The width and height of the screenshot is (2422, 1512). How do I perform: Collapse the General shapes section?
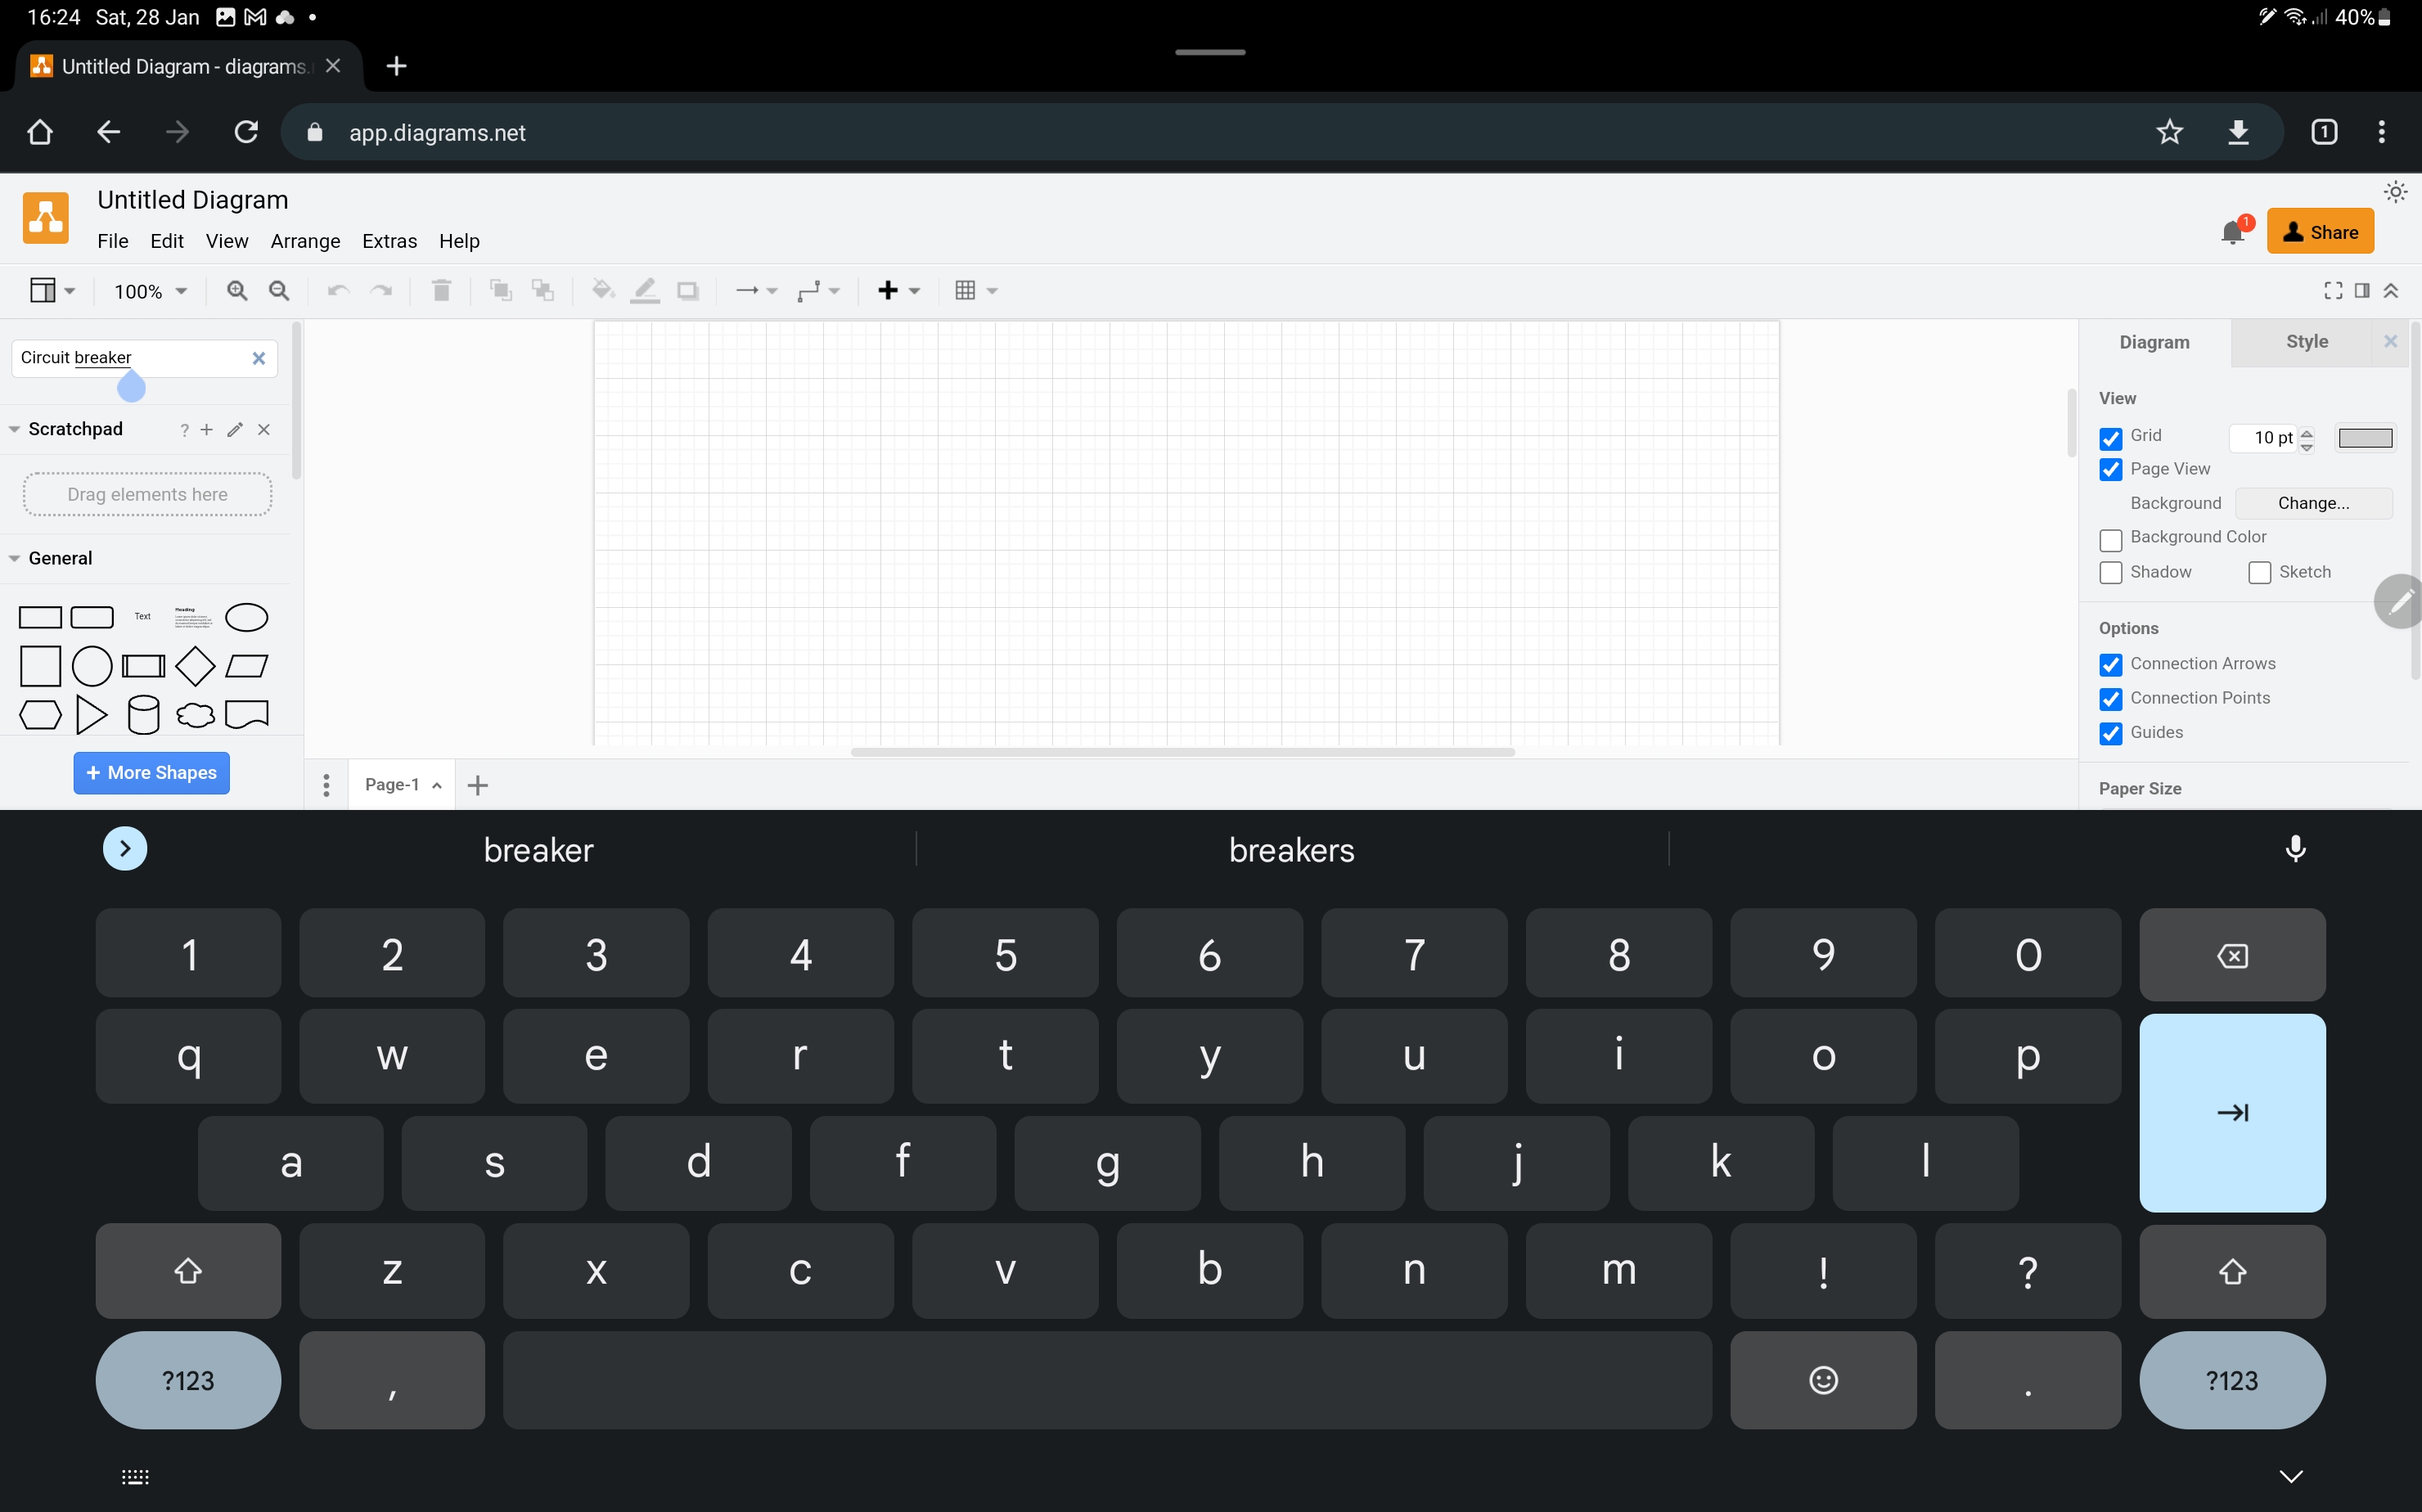pos(14,557)
